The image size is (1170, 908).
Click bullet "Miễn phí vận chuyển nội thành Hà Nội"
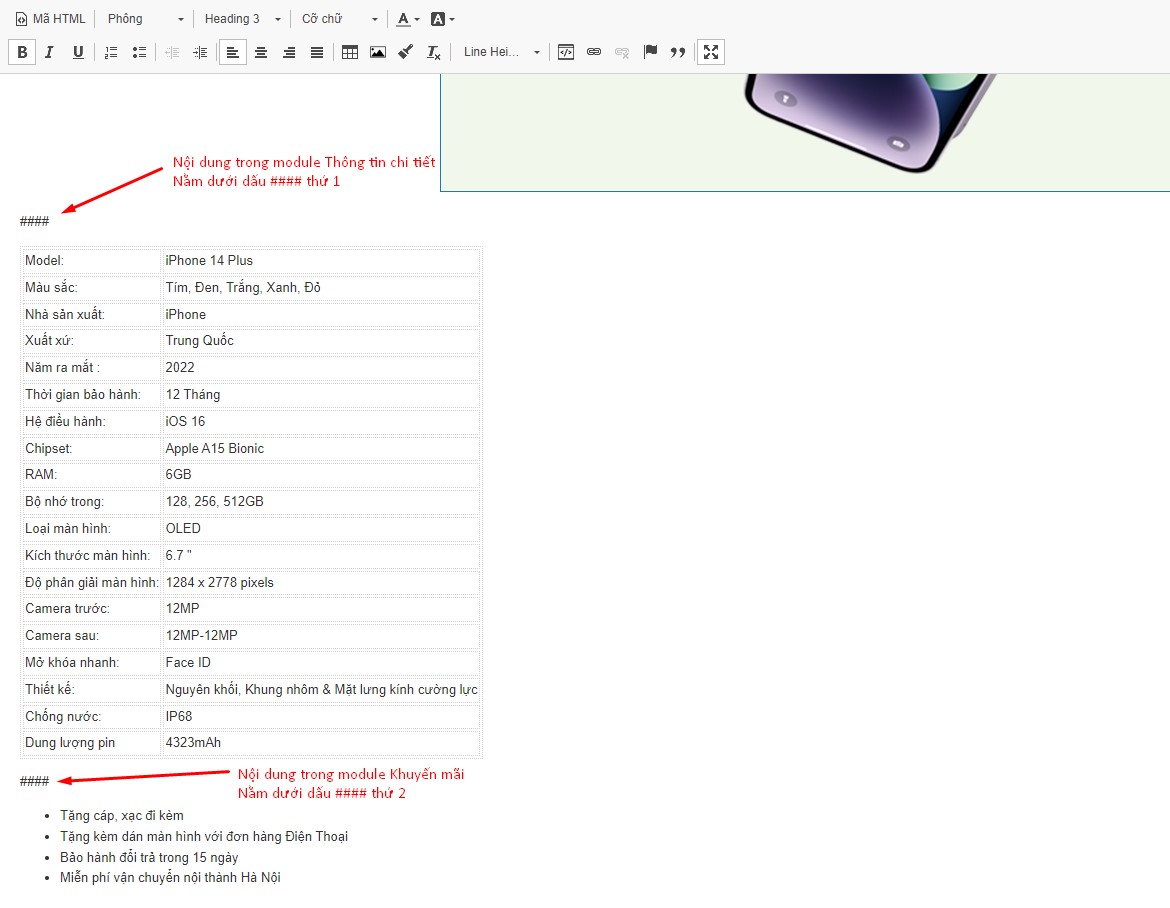coord(170,877)
